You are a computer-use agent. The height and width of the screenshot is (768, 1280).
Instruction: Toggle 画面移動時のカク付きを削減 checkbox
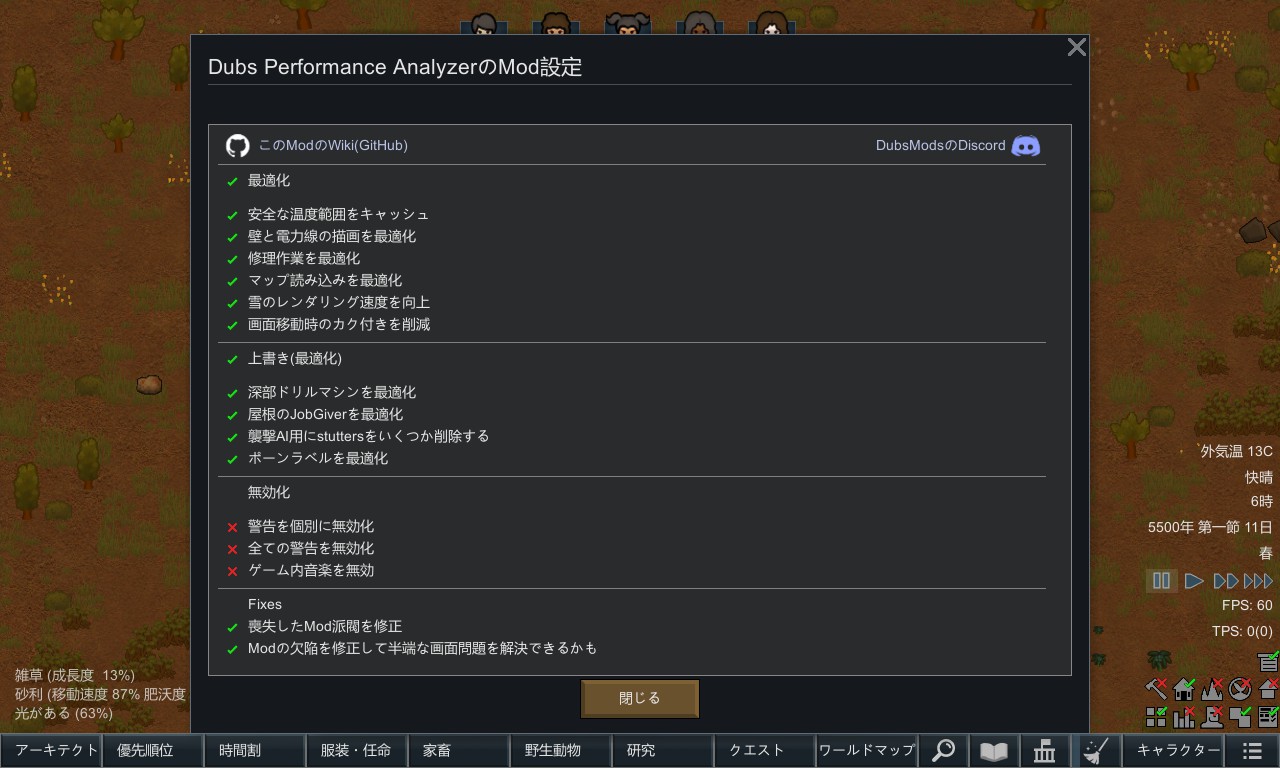(x=232, y=326)
